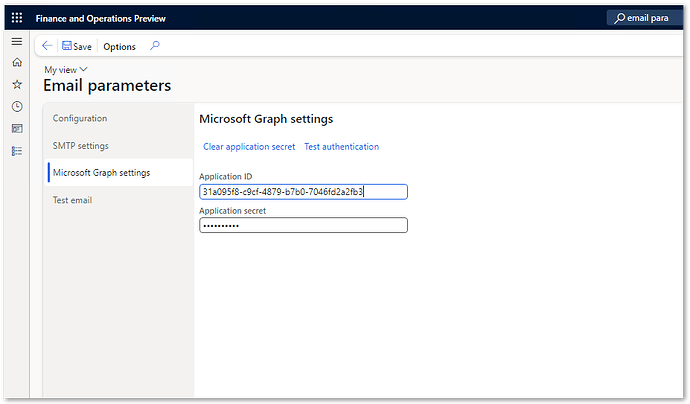Switch to the Configuration tab
The image size is (690, 404).
pyautogui.click(x=80, y=118)
